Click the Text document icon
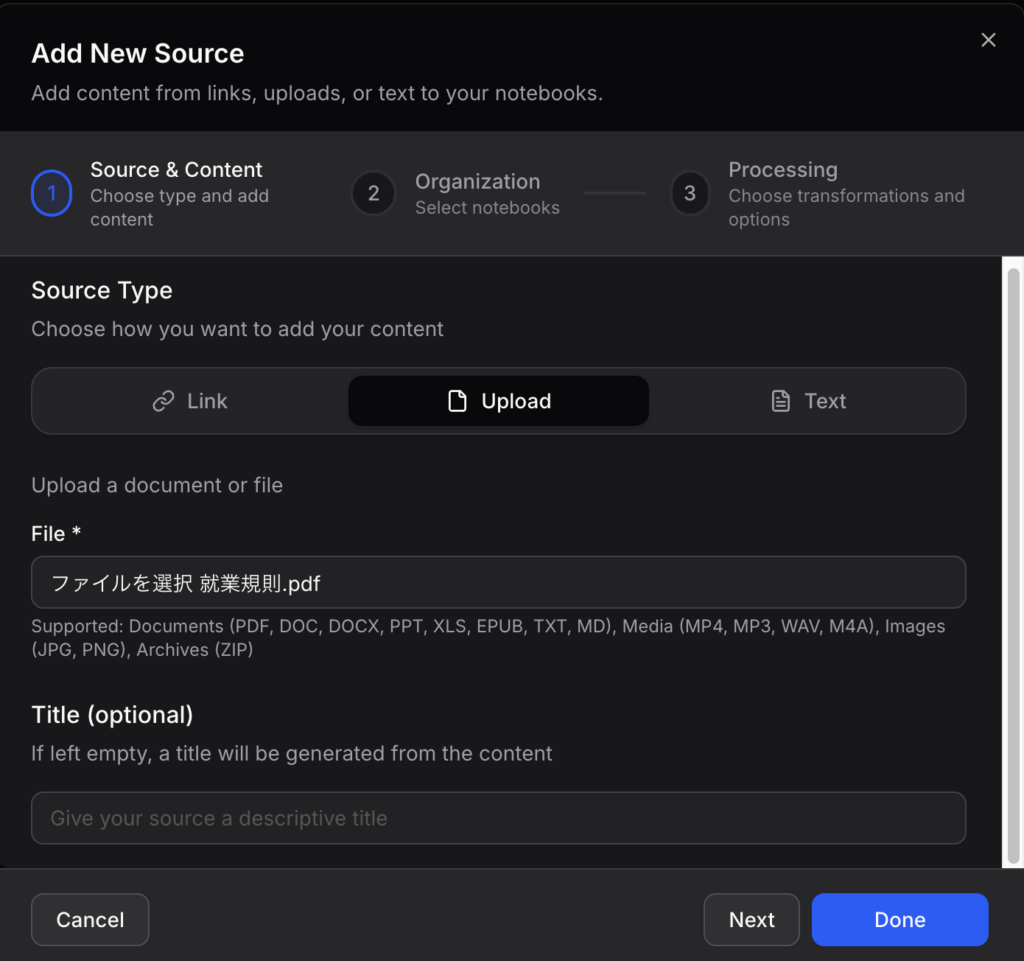The image size is (1024, 961). pos(781,402)
